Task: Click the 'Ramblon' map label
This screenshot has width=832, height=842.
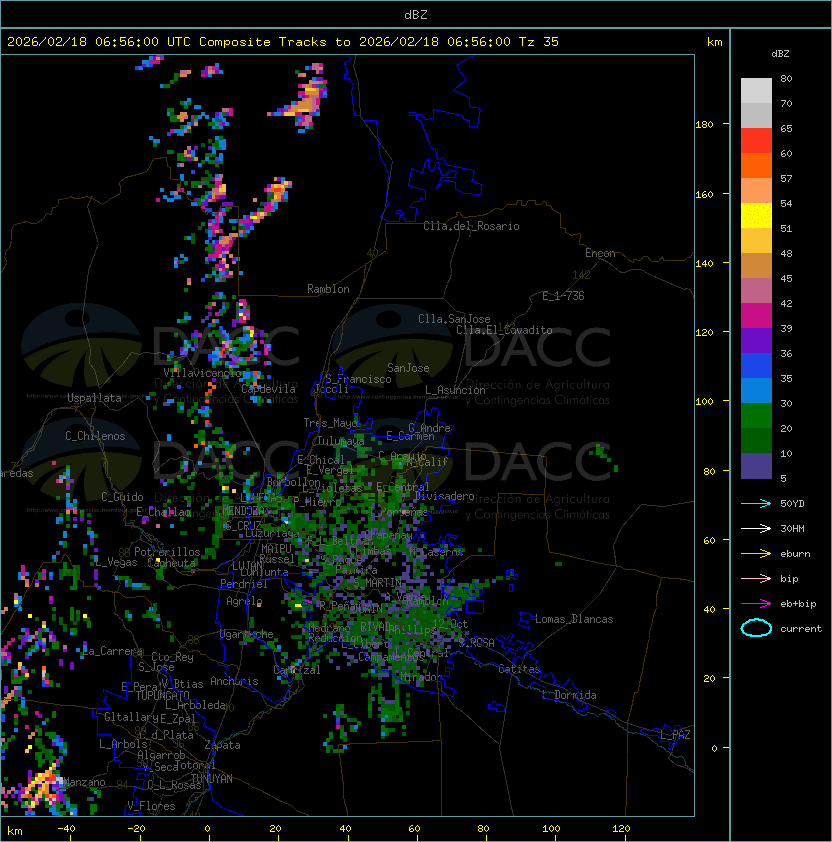Action: click(x=328, y=289)
